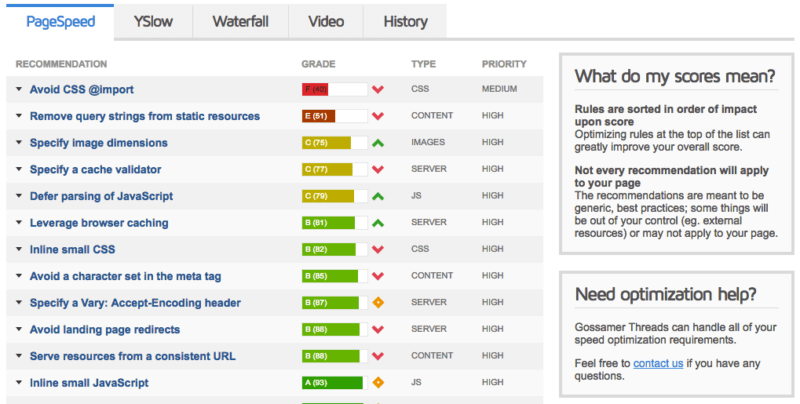Switch to the YSlow tab
800x404 pixels.
click(x=150, y=21)
